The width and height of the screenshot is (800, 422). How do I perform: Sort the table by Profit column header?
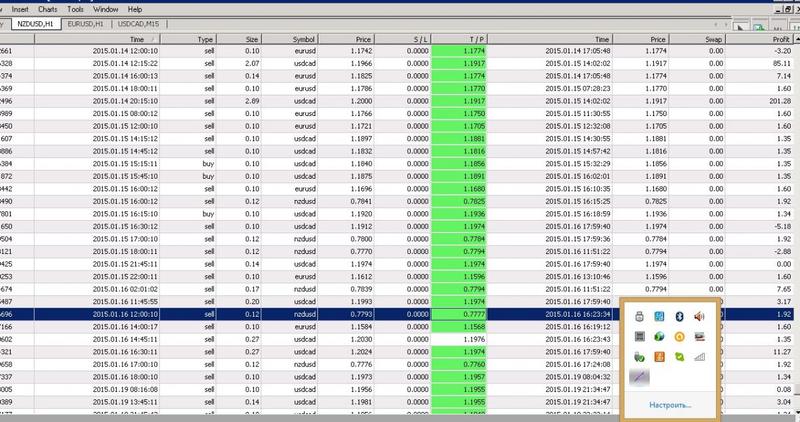(x=769, y=38)
